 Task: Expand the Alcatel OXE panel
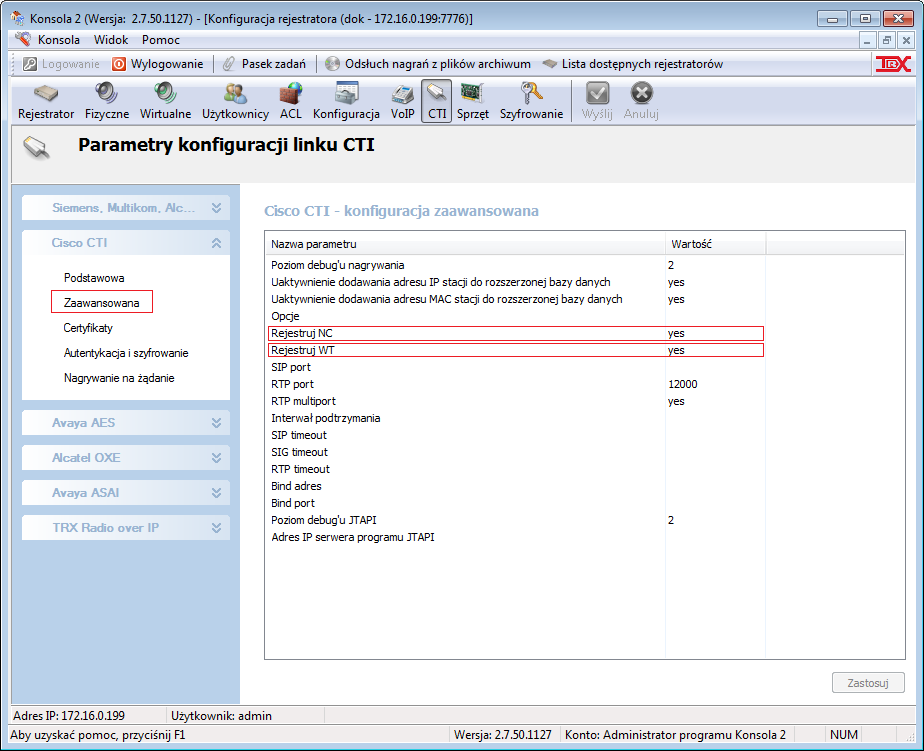click(x=126, y=457)
